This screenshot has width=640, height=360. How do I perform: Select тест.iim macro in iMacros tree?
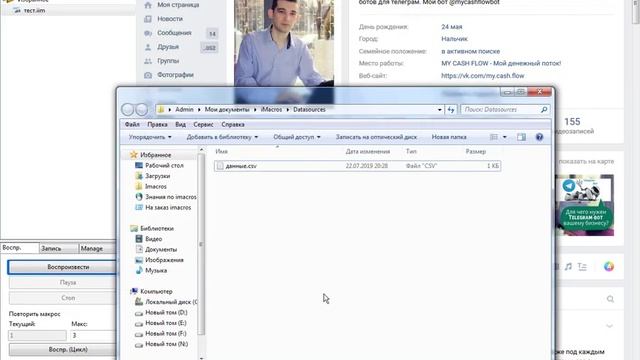[34, 11]
